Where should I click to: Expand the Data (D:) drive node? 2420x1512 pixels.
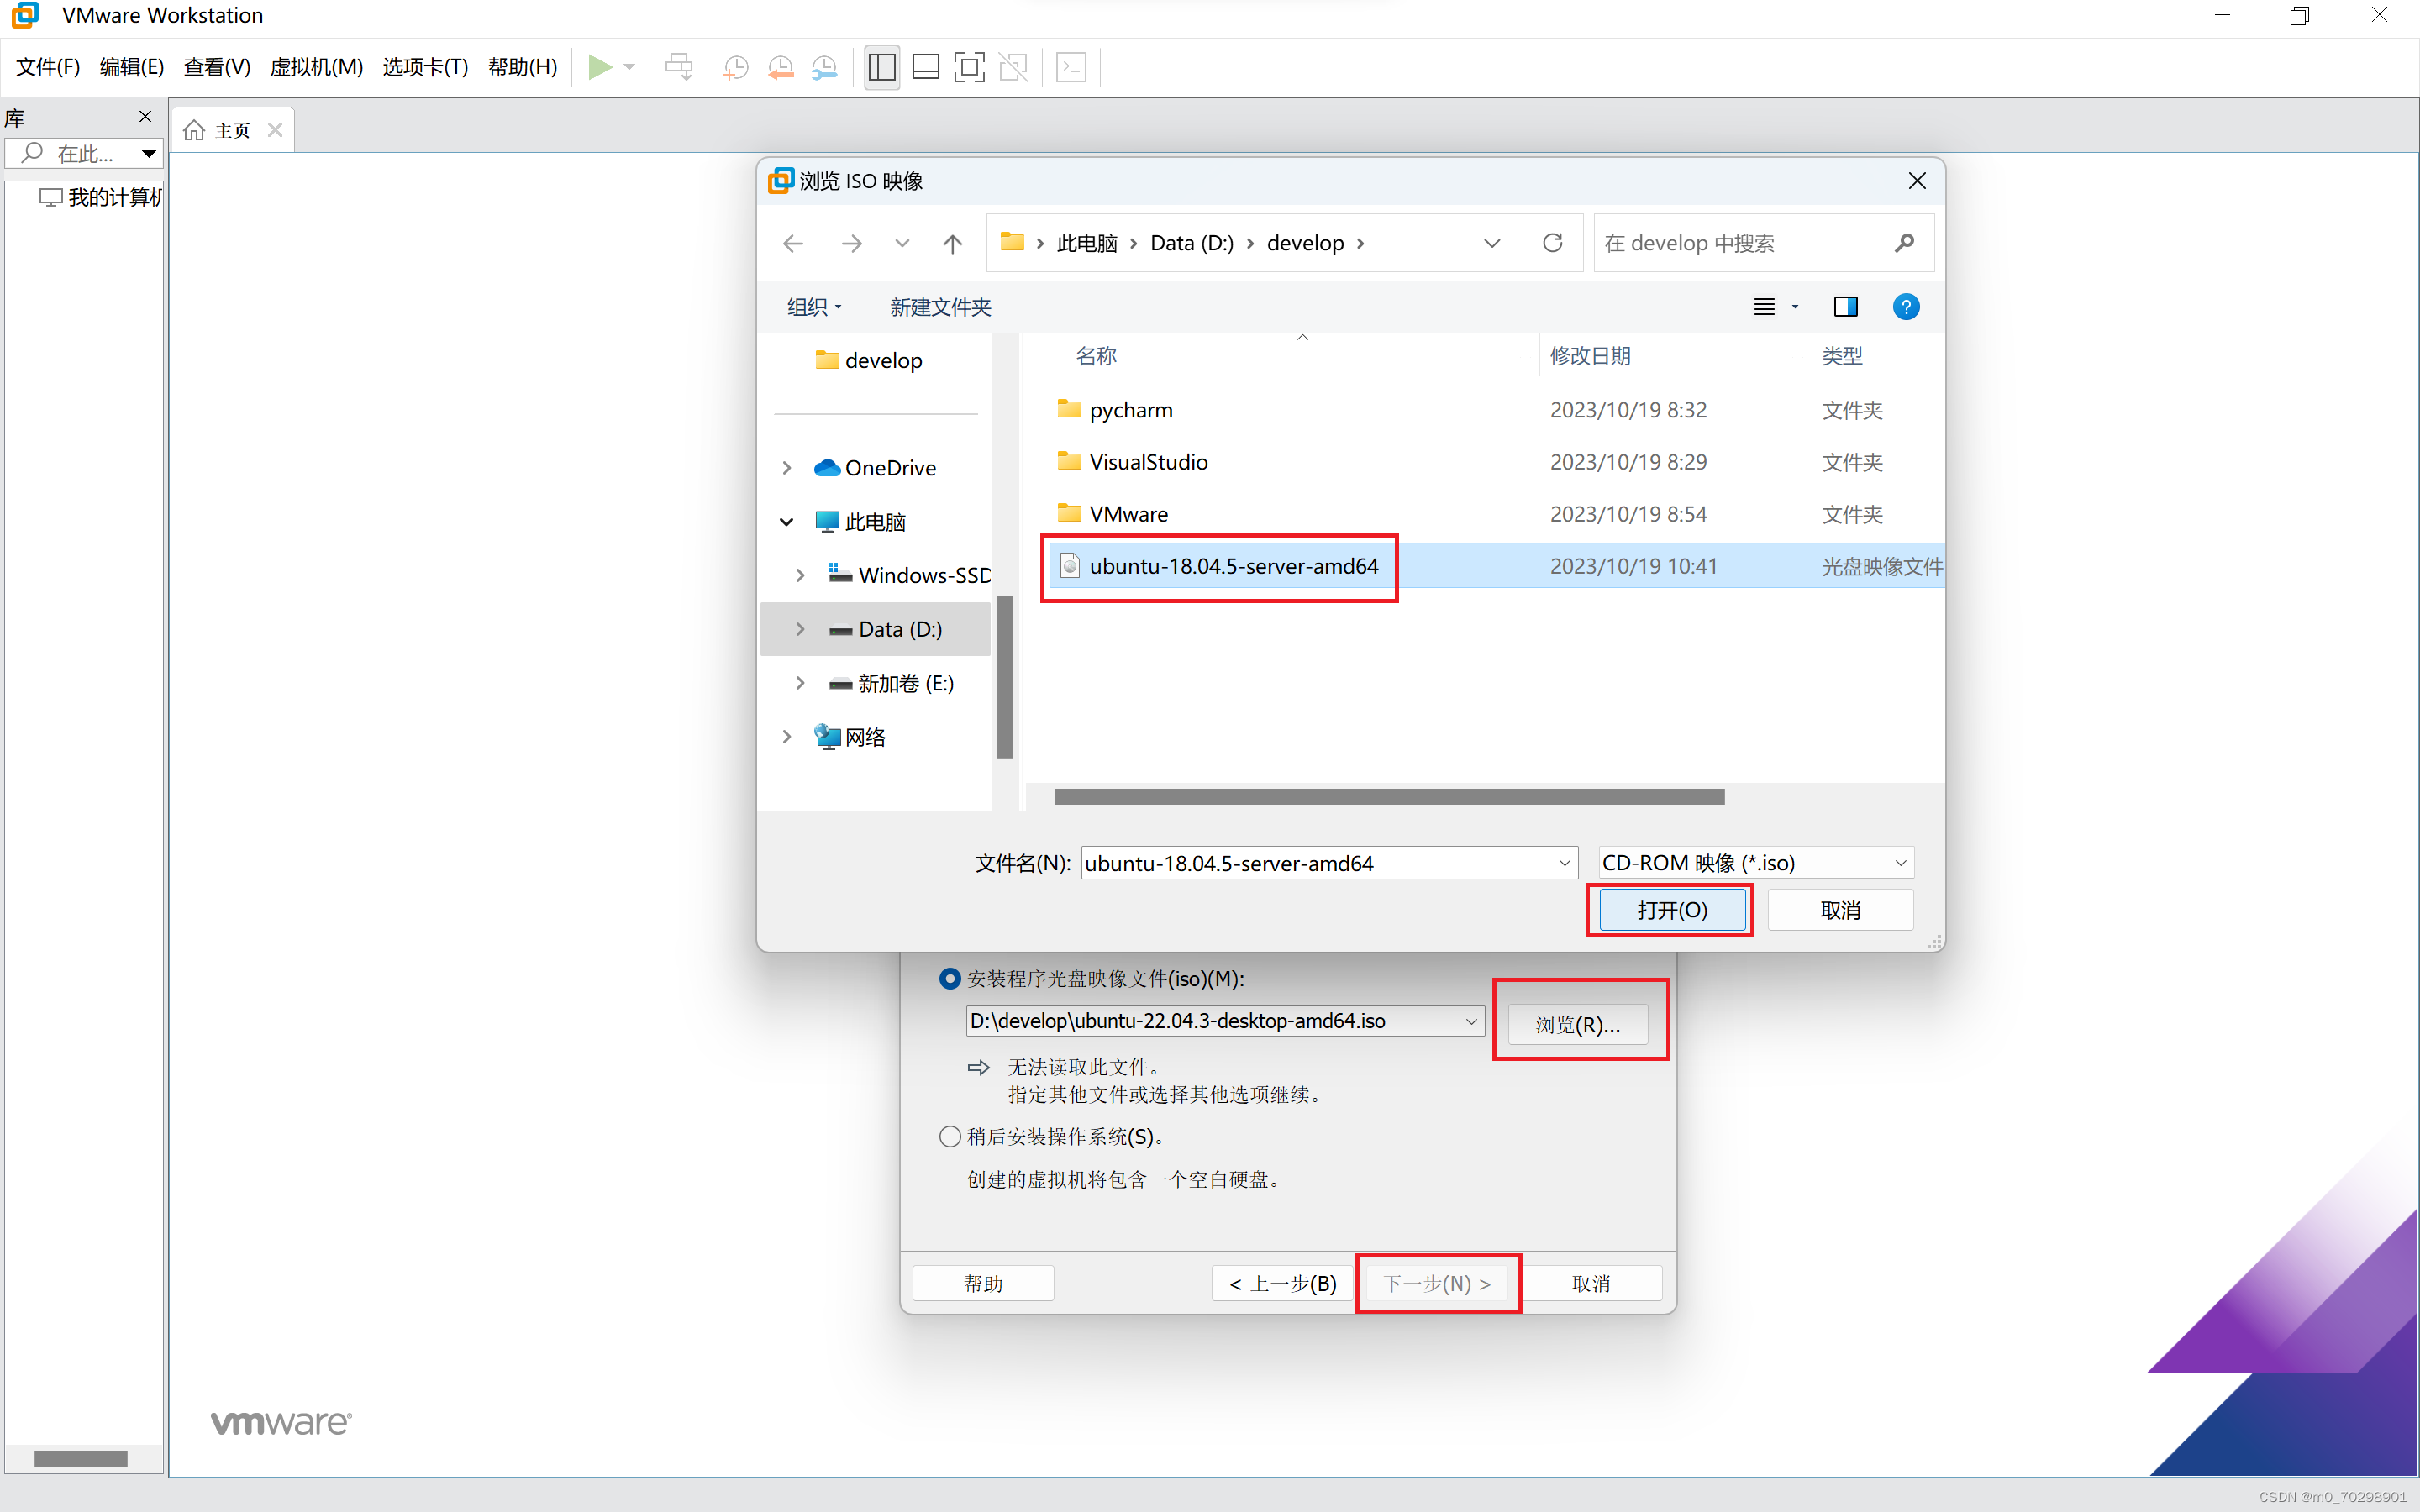[800, 629]
